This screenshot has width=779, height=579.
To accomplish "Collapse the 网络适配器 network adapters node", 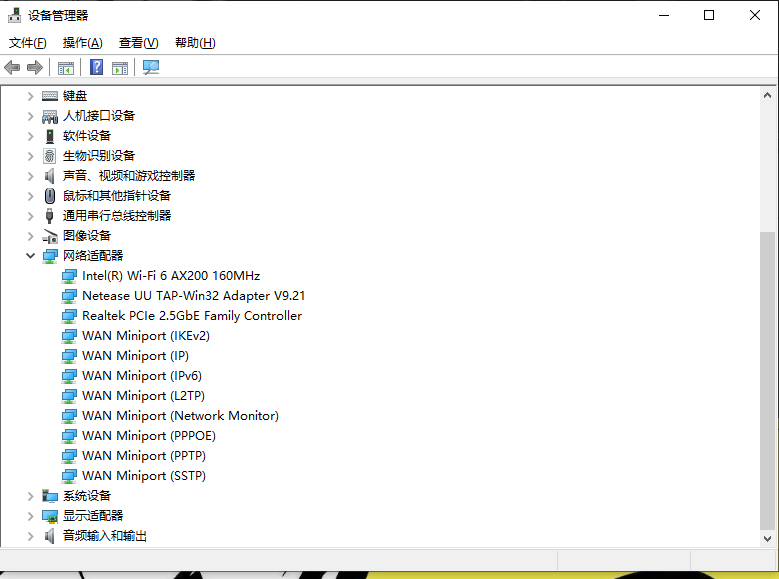I will 31,256.
